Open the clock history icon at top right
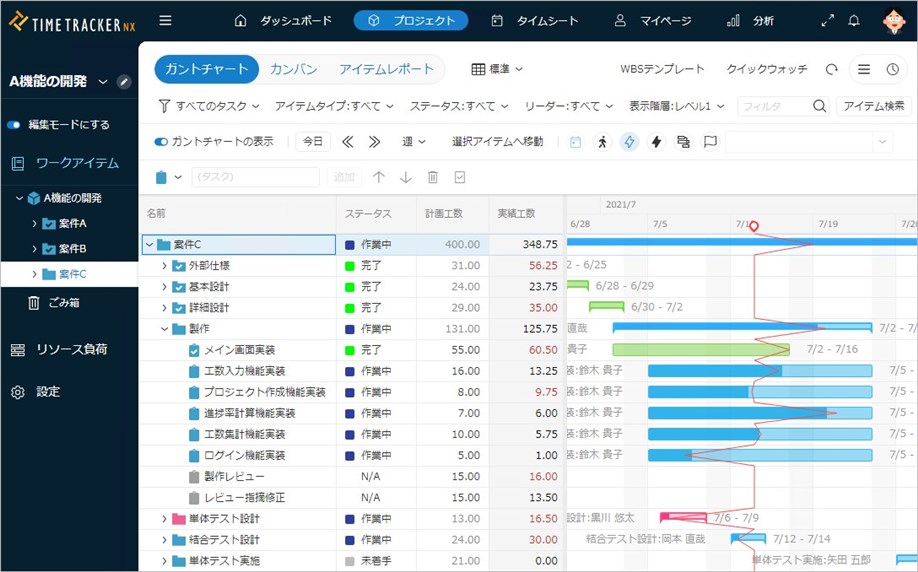Image resolution: width=918 pixels, height=572 pixels. click(x=892, y=70)
